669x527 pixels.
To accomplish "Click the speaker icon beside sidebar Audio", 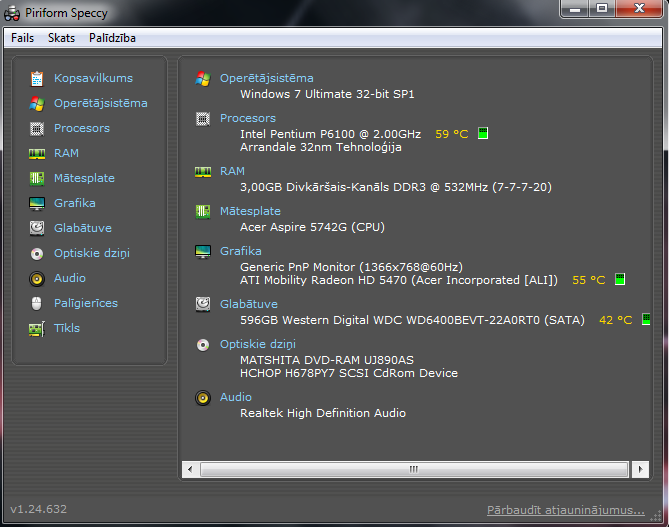I will tap(37, 279).
